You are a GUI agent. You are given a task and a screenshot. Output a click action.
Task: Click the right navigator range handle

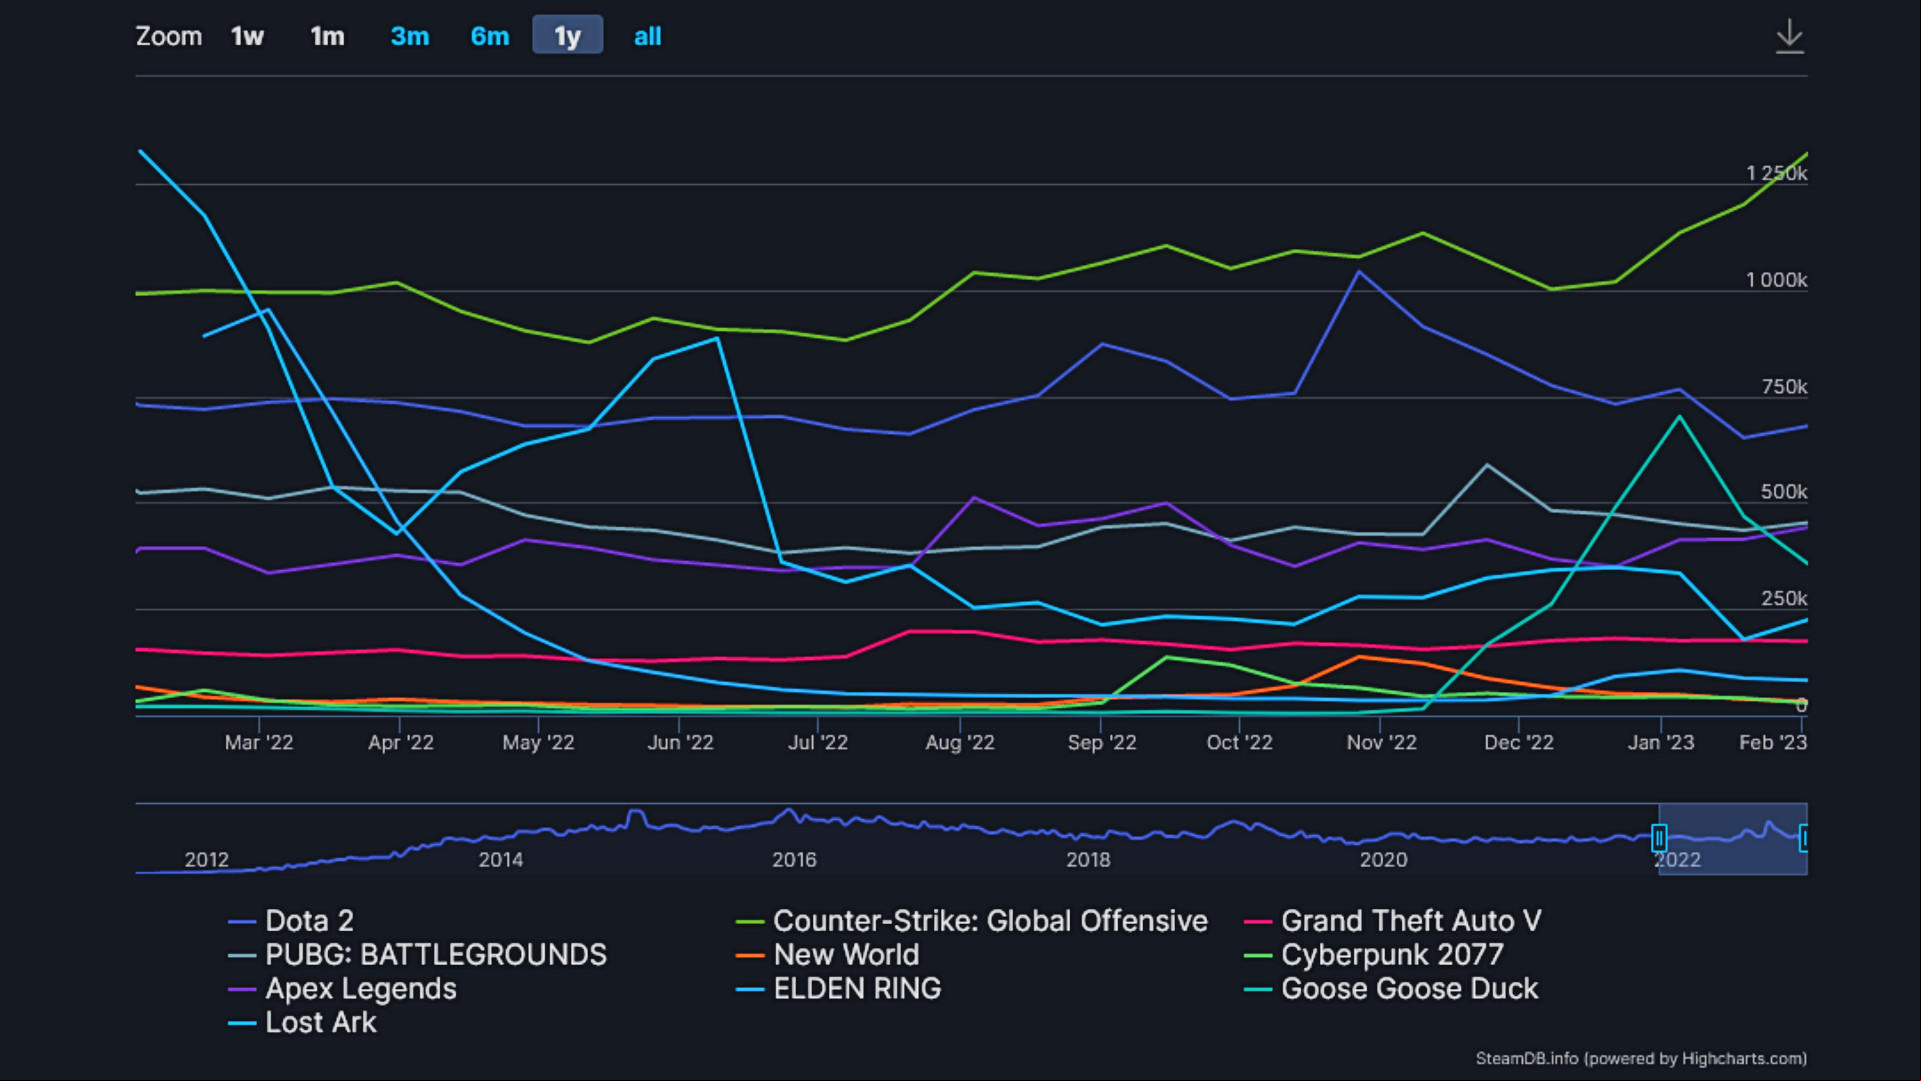[1804, 837]
